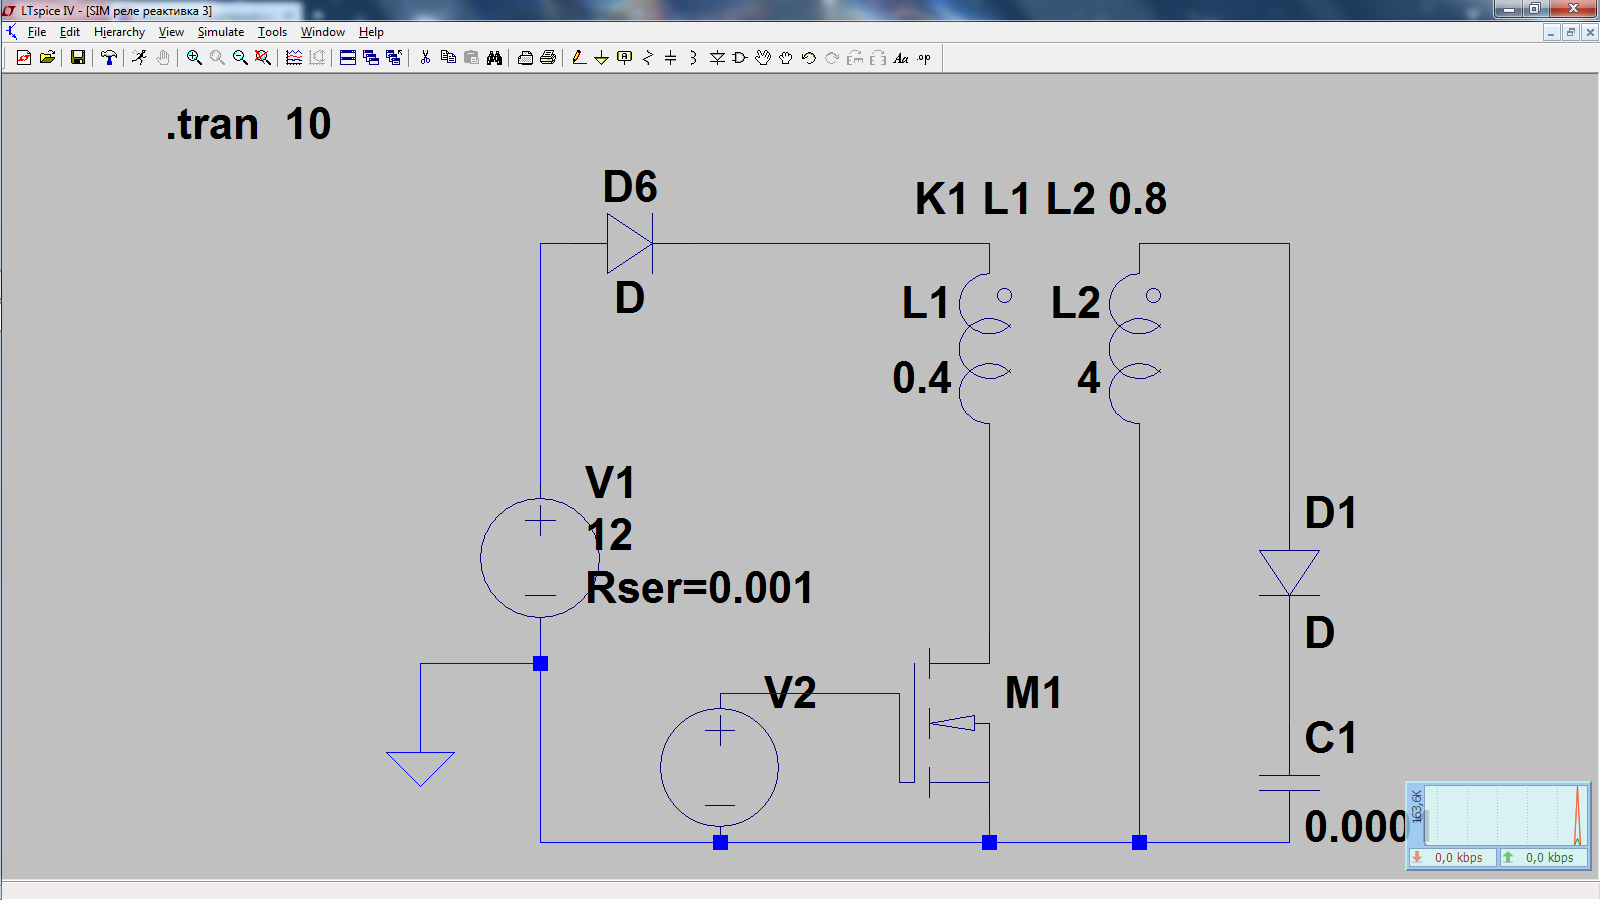
Task: Open the Control Panel hammer icon
Action: tap(109, 58)
